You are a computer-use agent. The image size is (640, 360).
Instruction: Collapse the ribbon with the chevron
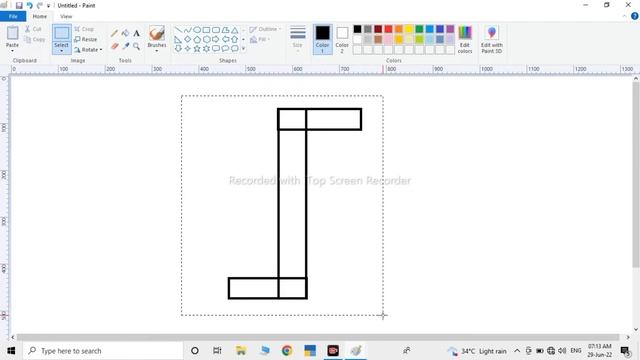point(624,16)
